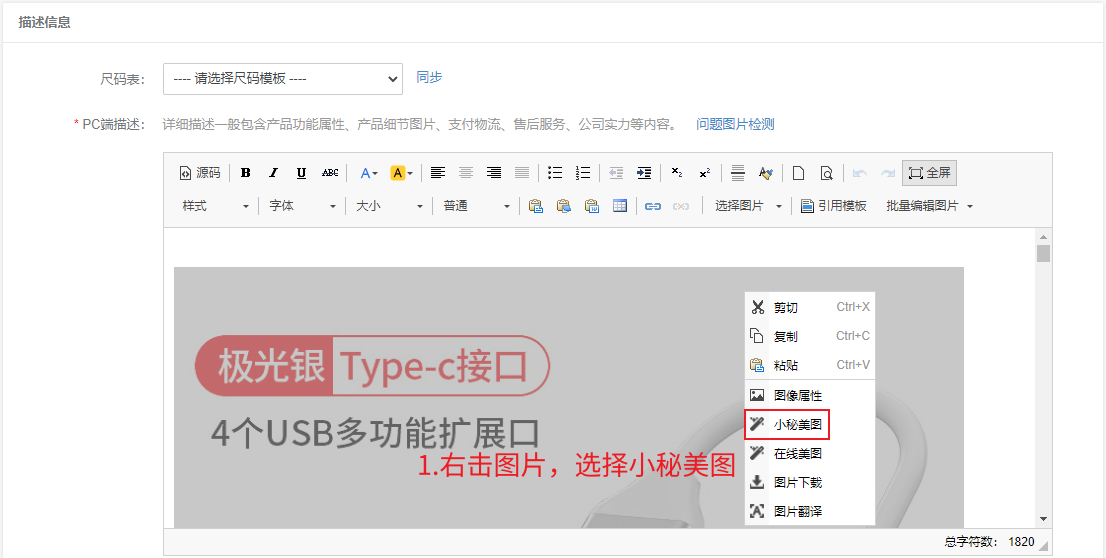Expand the 普通 format dropdown
The height and width of the screenshot is (558, 1106).
(476, 206)
